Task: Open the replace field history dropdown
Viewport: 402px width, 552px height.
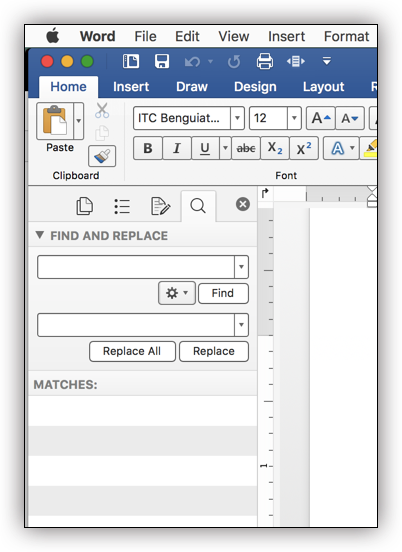Action: (x=241, y=325)
